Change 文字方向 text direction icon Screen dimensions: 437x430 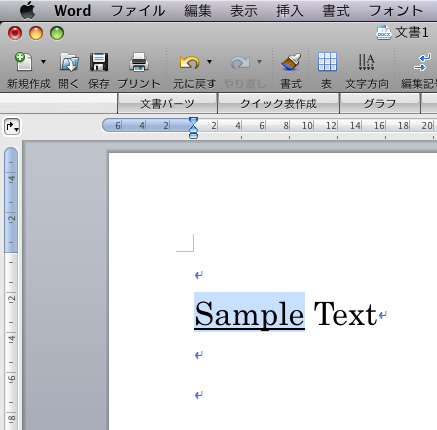tap(366, 62)
